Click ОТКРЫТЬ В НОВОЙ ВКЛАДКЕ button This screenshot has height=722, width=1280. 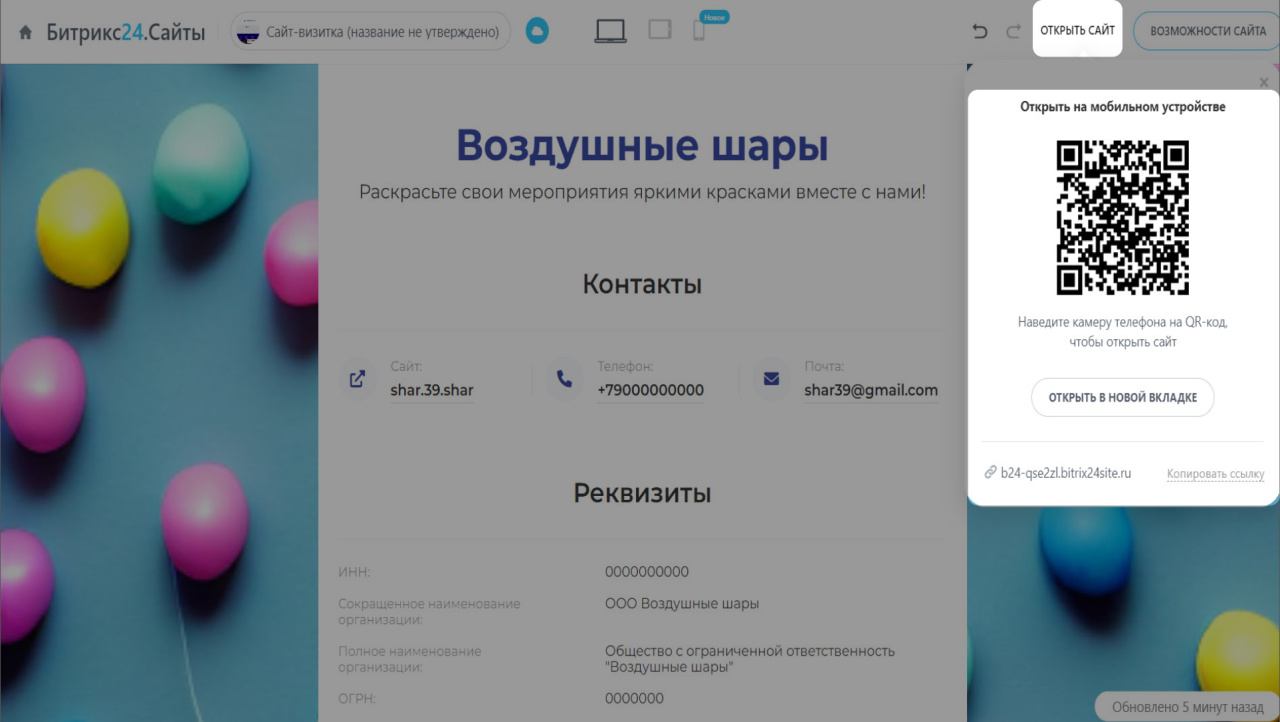pyautogui.click(x=1123, y=397)
